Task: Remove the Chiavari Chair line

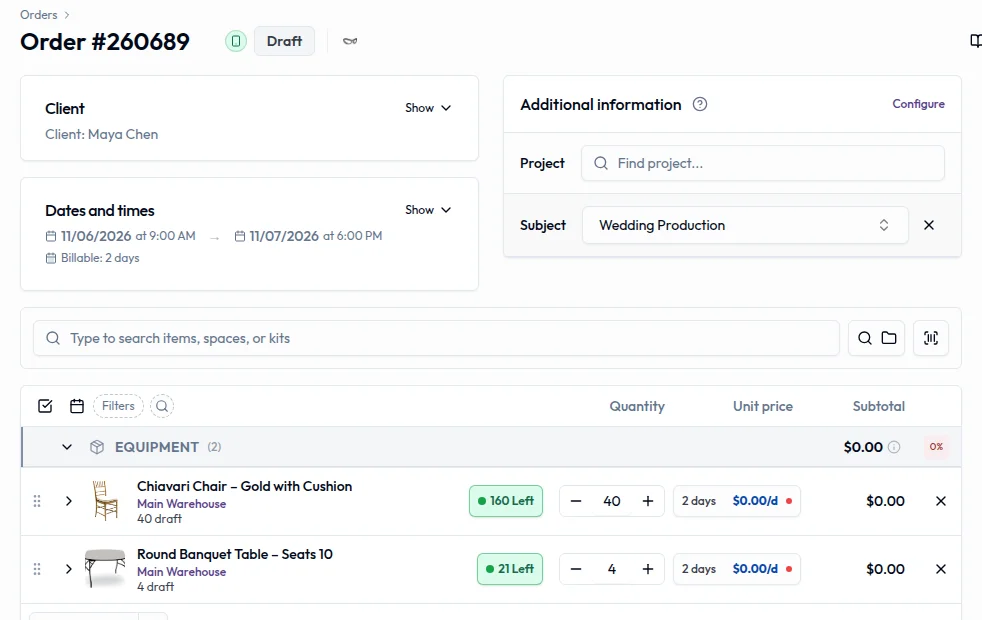Action: (941, 501)
